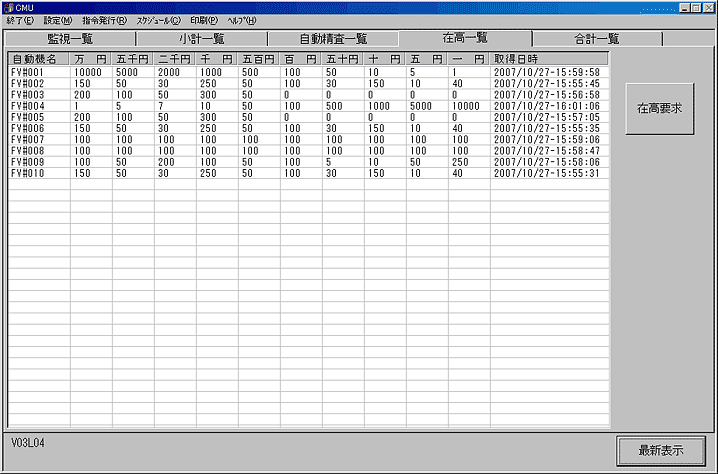Switch to the 自動精査一覧 tab
Image resolution: width=718 pixels, height=474 pixels.
[x=333, y=39]
